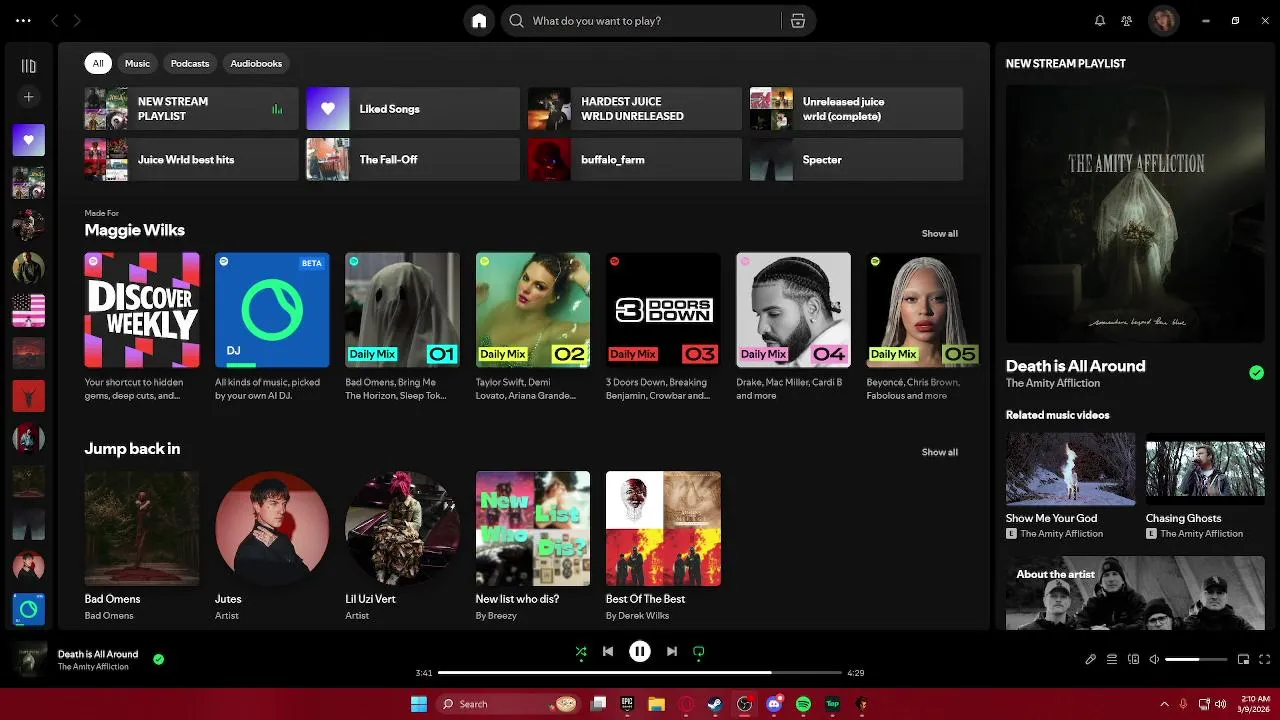Mute using the speaker icon
The width and height of the screenshot is (1280, 720).
tap(1154, 659)
